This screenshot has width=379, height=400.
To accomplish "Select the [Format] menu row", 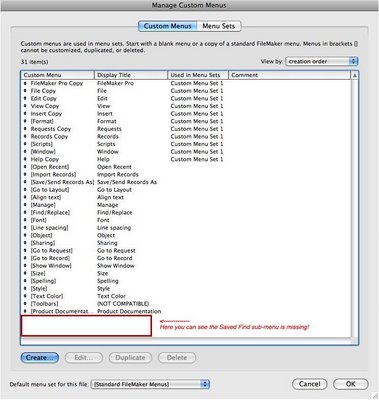I will point(186,121).
